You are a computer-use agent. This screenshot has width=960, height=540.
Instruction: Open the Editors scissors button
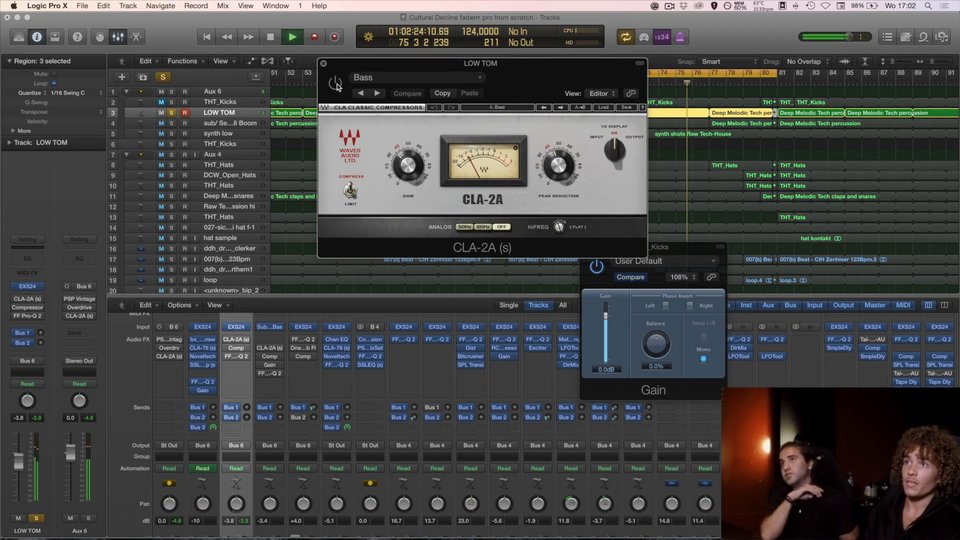tap(136, 37)
